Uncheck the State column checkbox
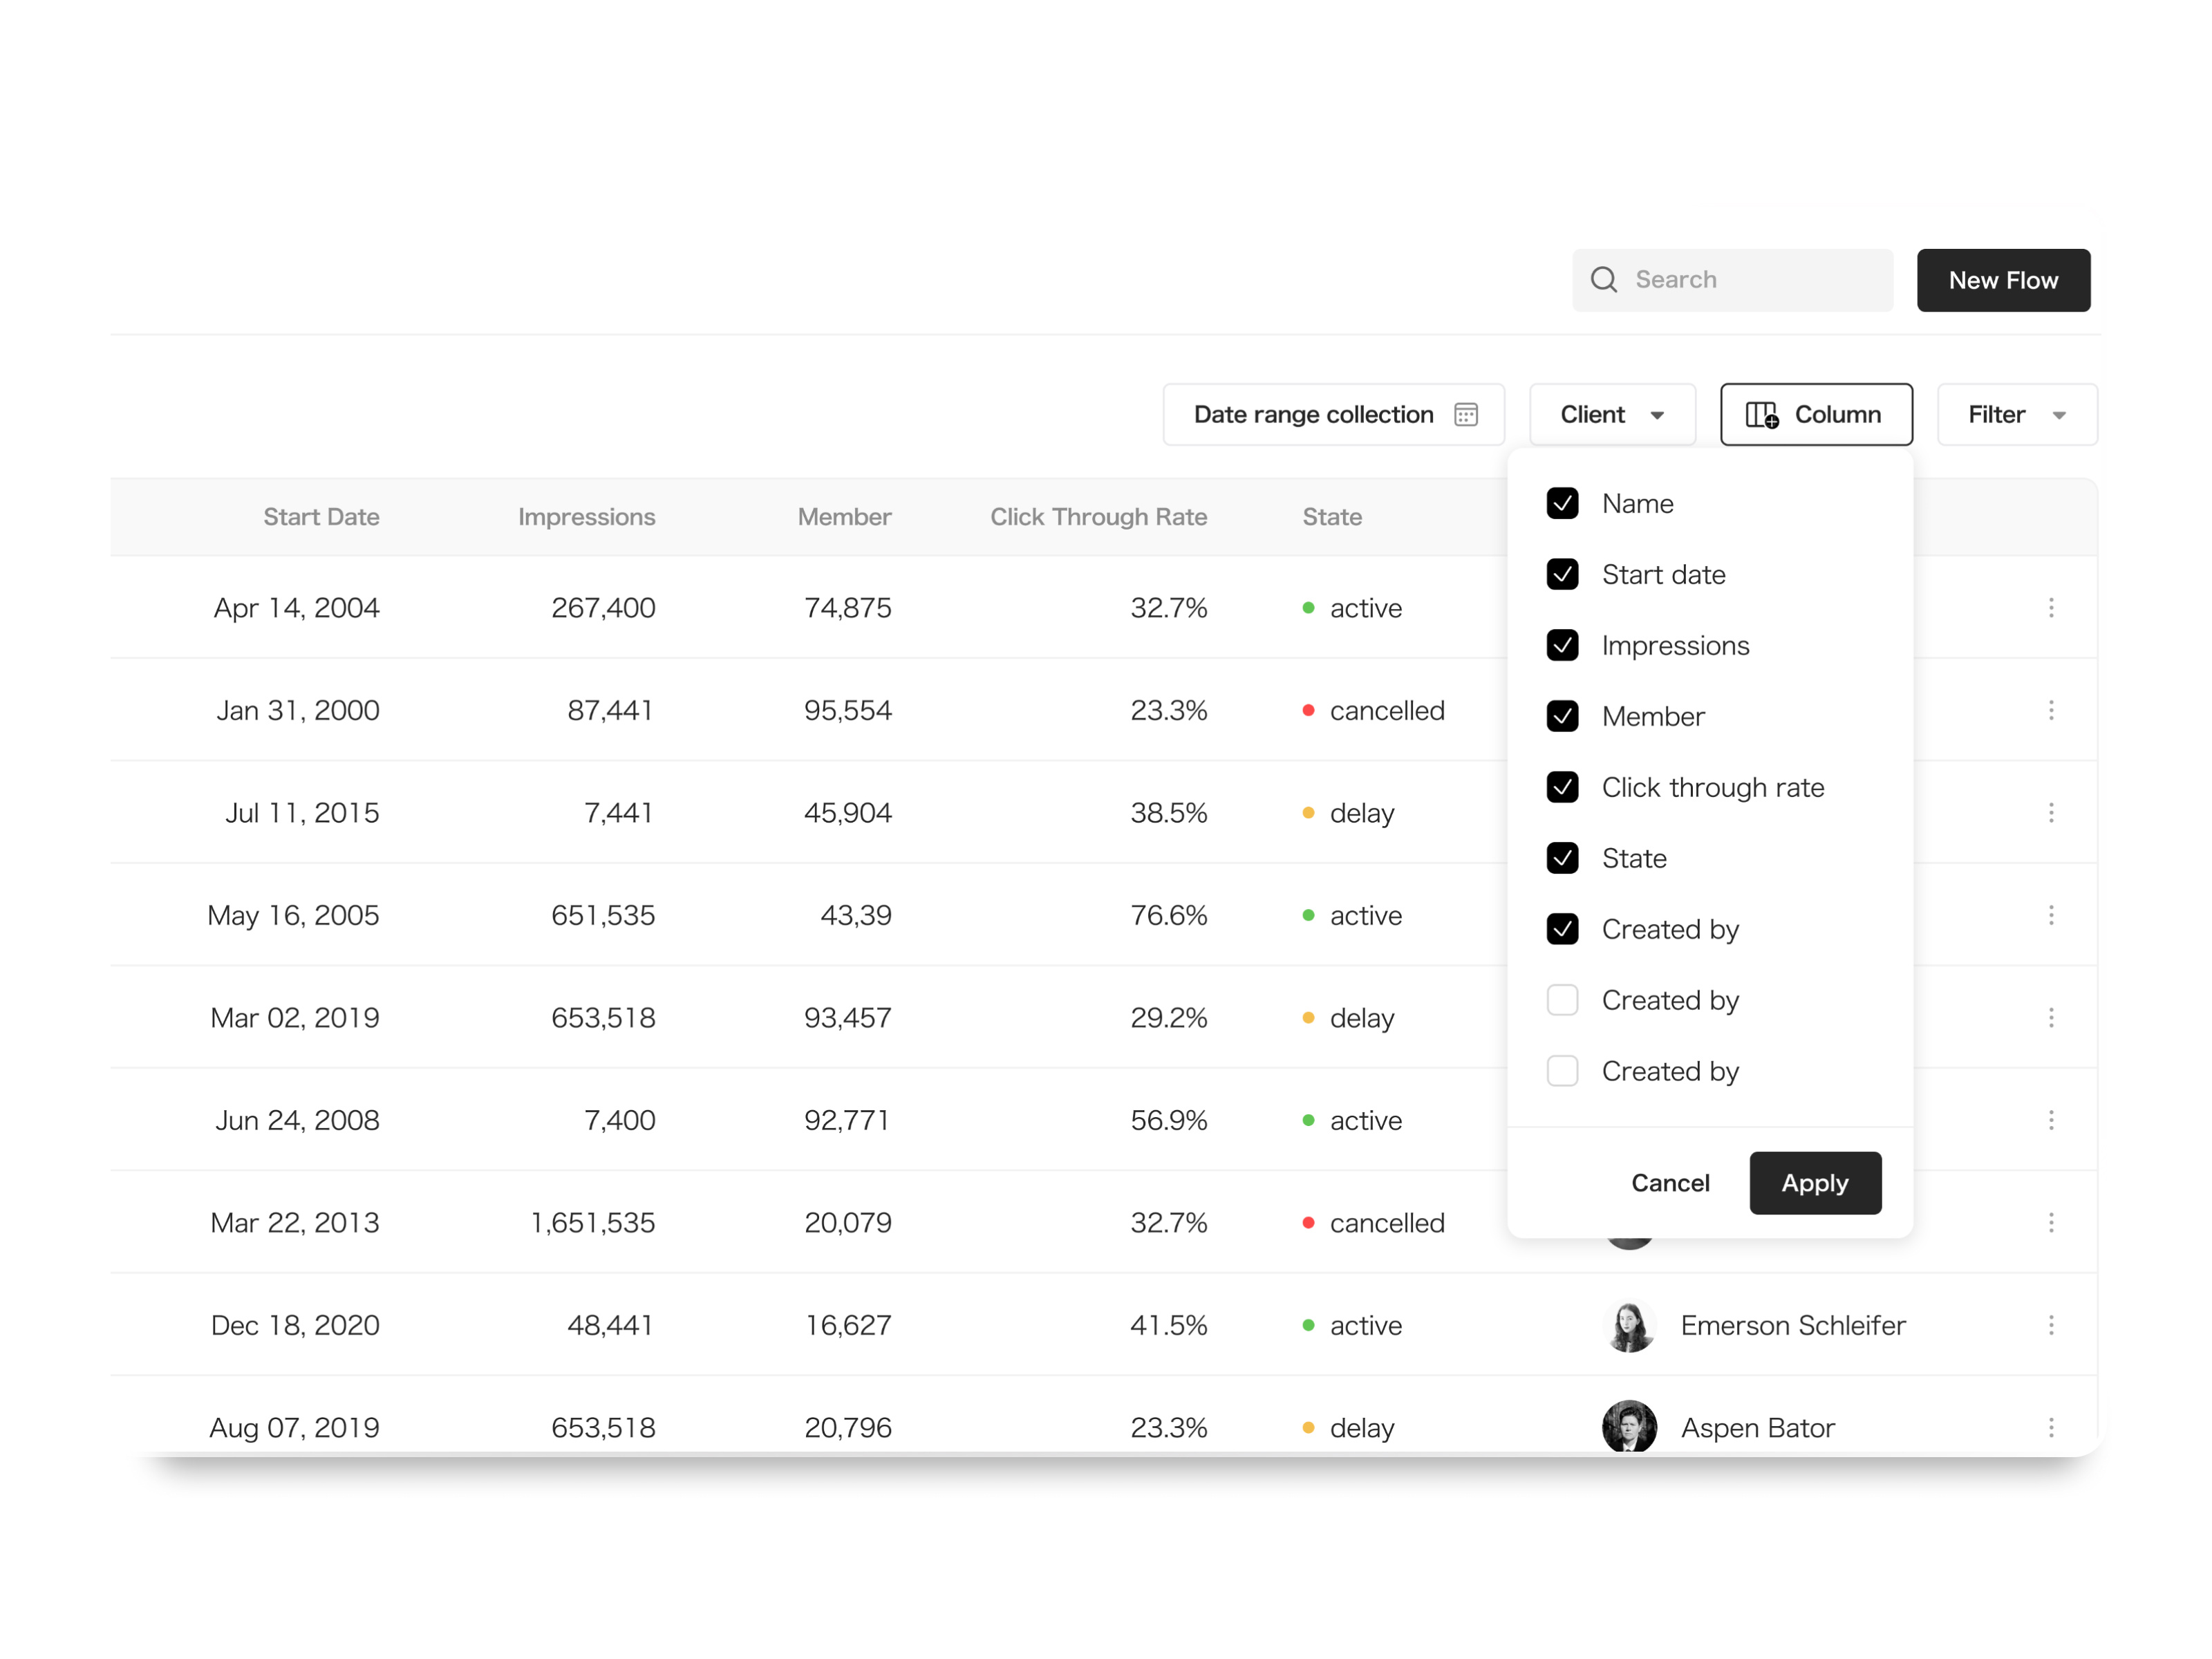 [1562, 858]
